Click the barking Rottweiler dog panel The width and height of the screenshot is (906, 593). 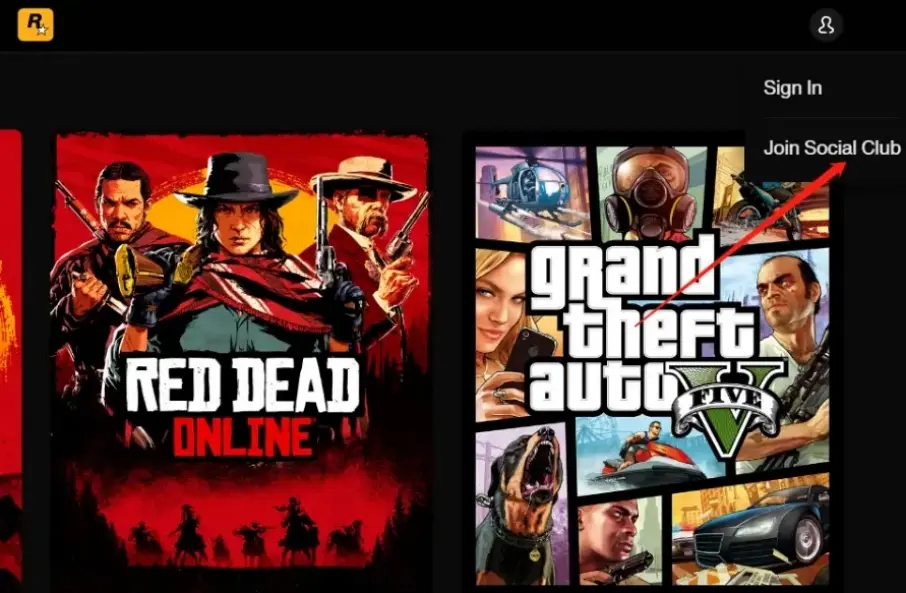click(x=522, y=503)
